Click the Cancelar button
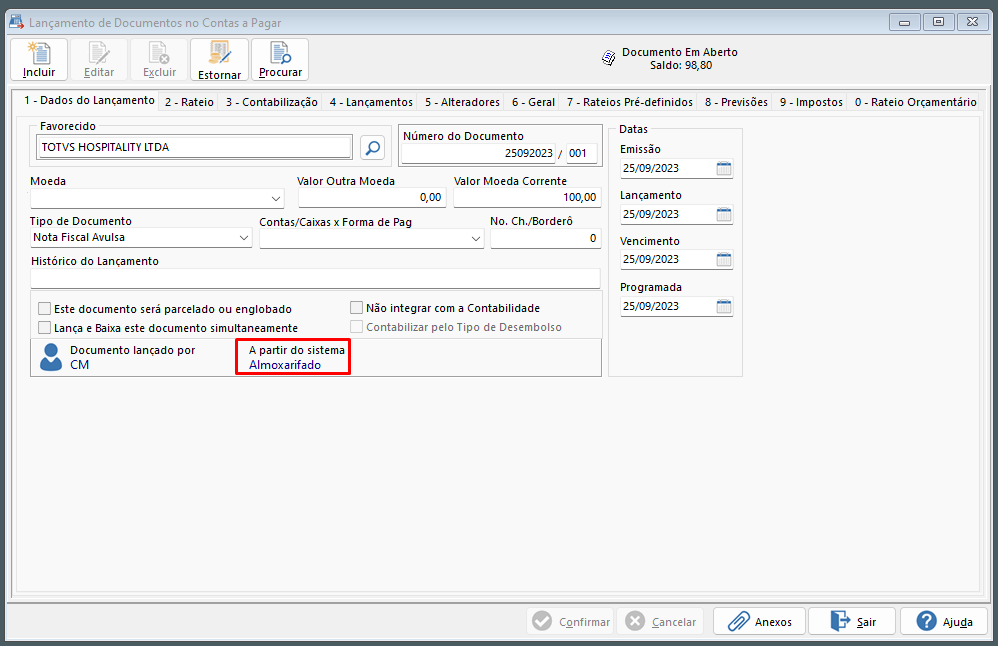The width and height of the screenshot is (998, 646). click(661, 621)
